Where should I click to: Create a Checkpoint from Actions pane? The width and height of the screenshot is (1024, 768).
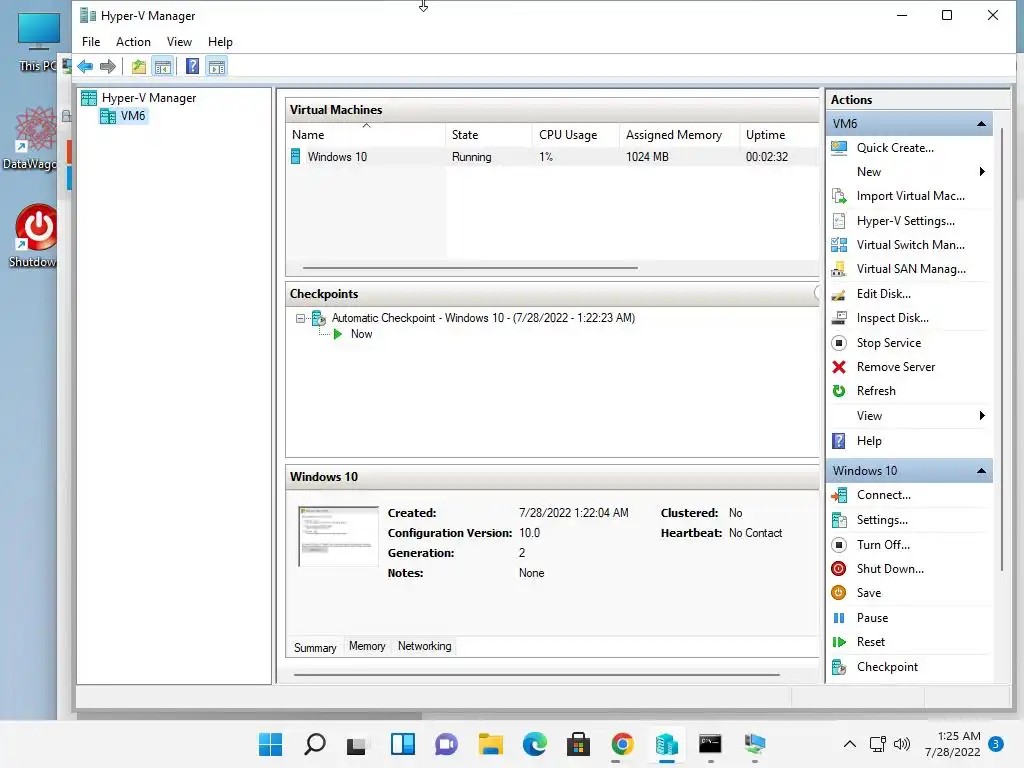click(887, 667)
